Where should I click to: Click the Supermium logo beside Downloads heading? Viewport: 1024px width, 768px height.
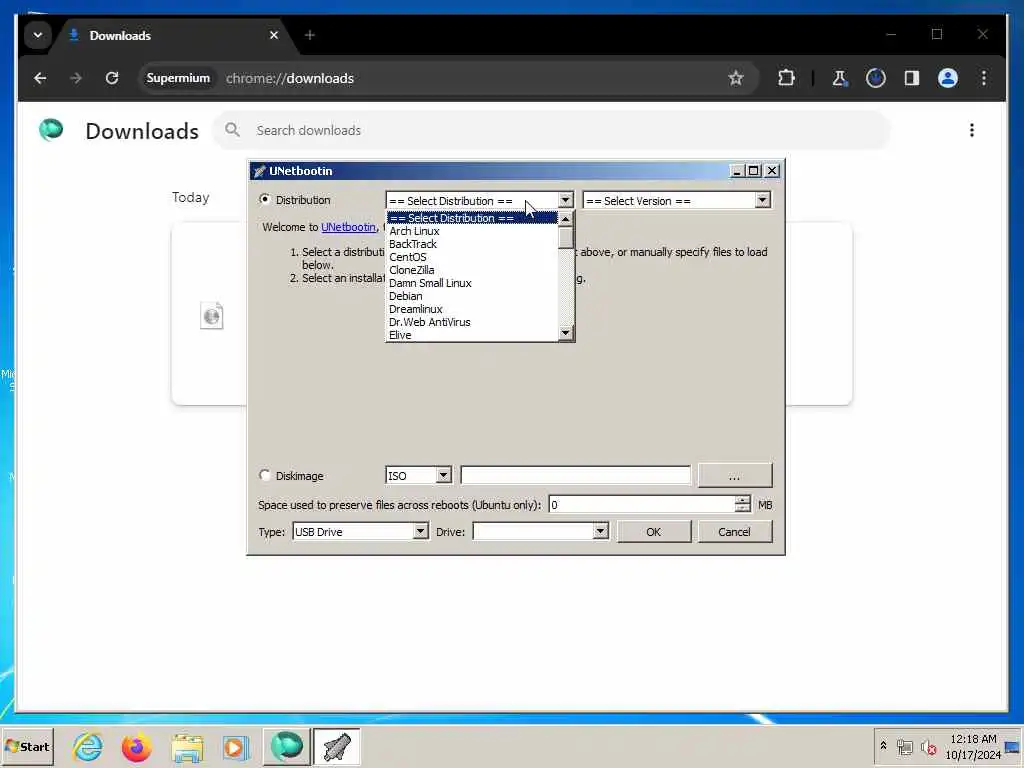coord(51,130)
